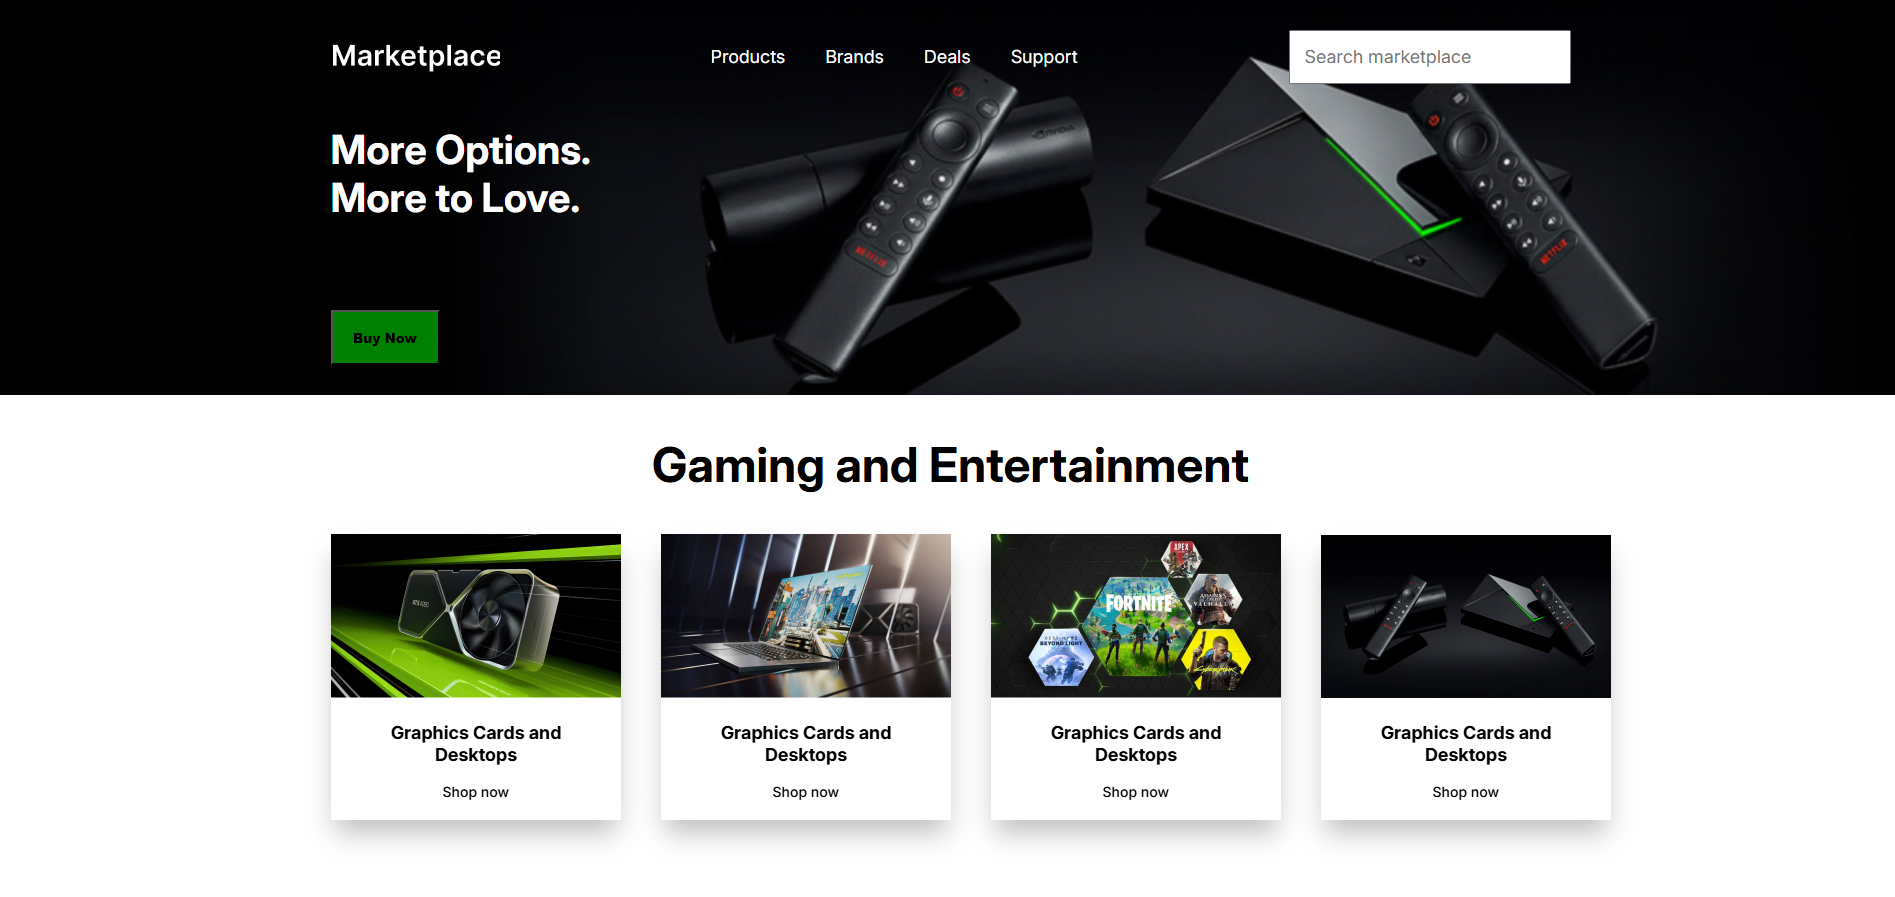Select first card's Graphics Cards and Desktops title
This screenshot has height=897, width=1895.
click(x=476, y=744)
